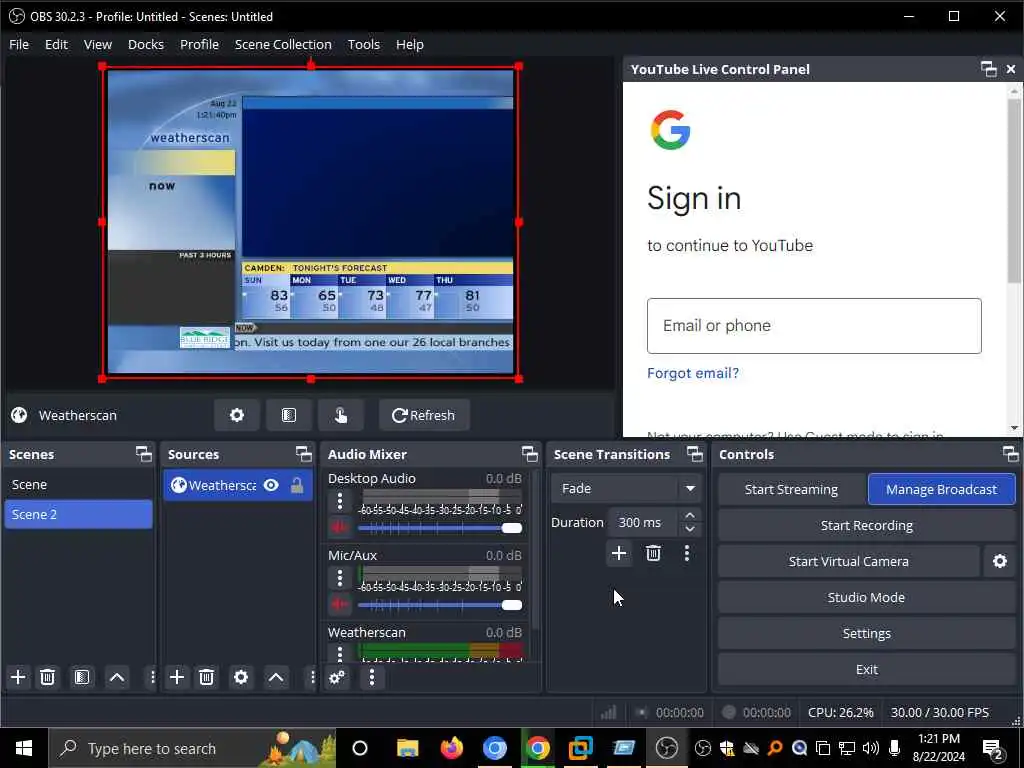Screen dimensions: 1024x768
Task: Undock YouTube Live Control Panel
Action: click(x=989, y=69)
